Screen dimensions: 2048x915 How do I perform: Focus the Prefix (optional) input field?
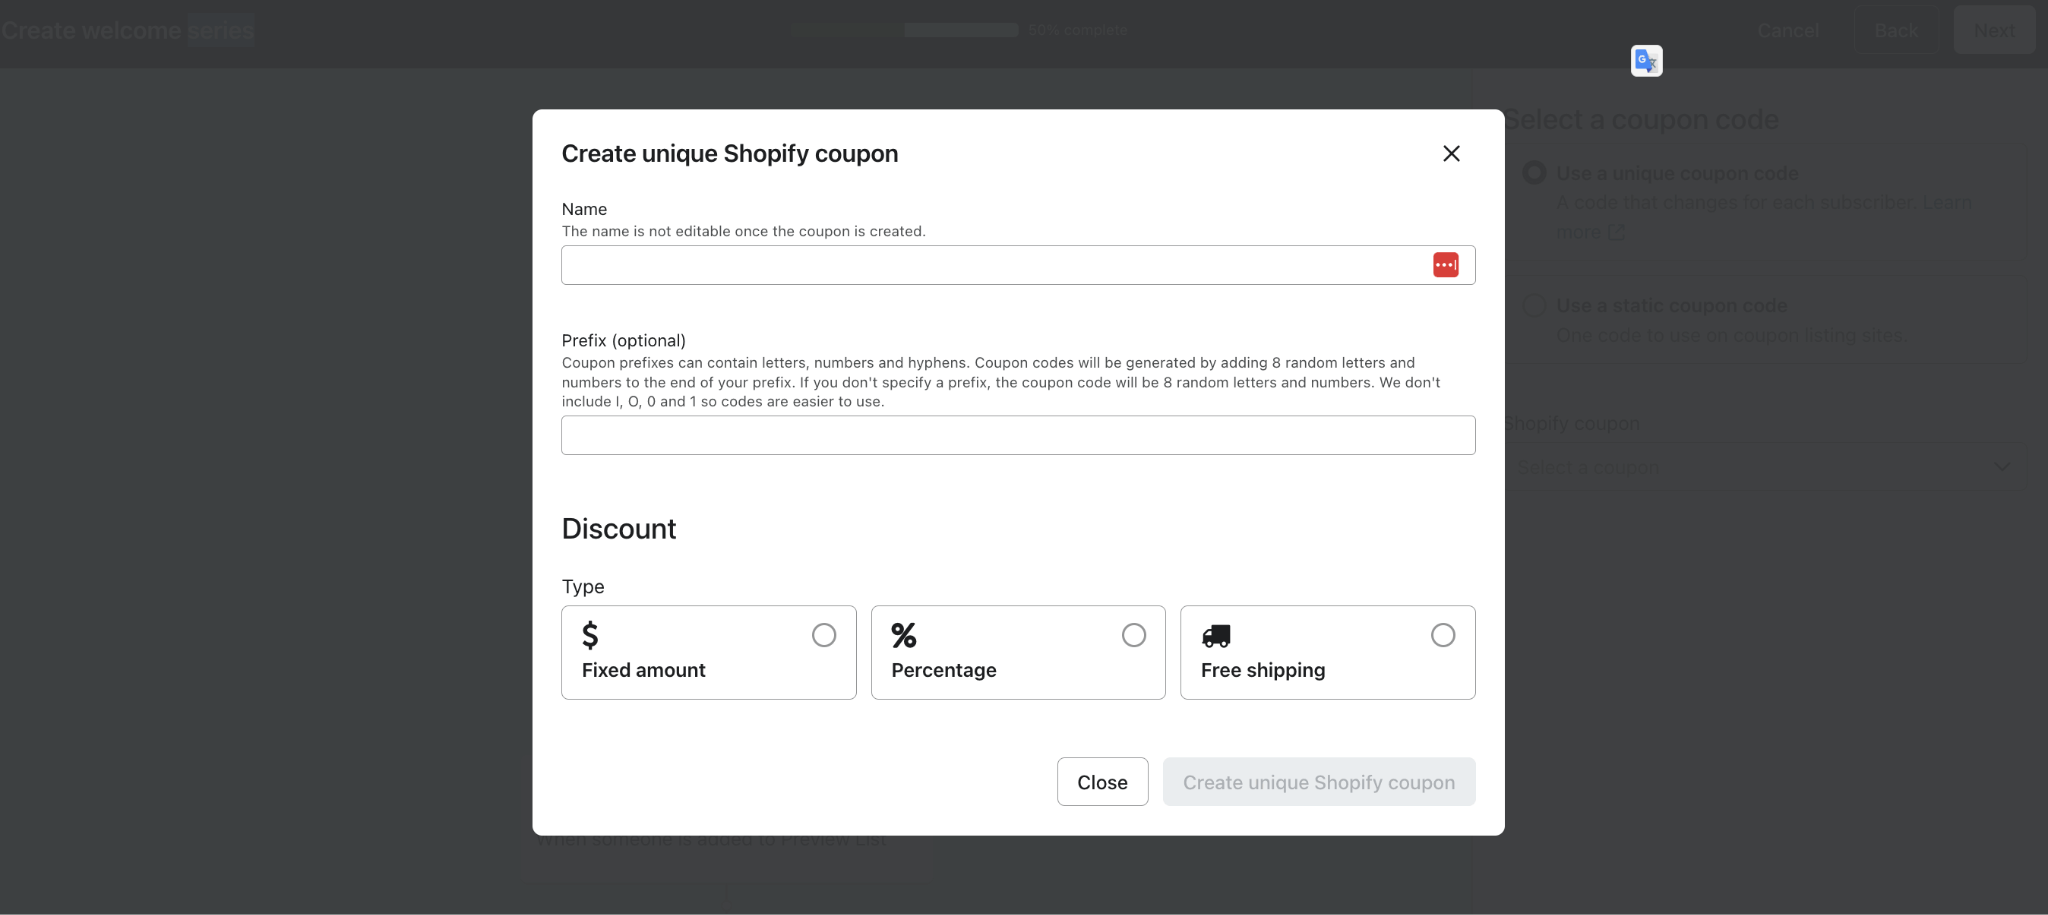(1018, 435)
